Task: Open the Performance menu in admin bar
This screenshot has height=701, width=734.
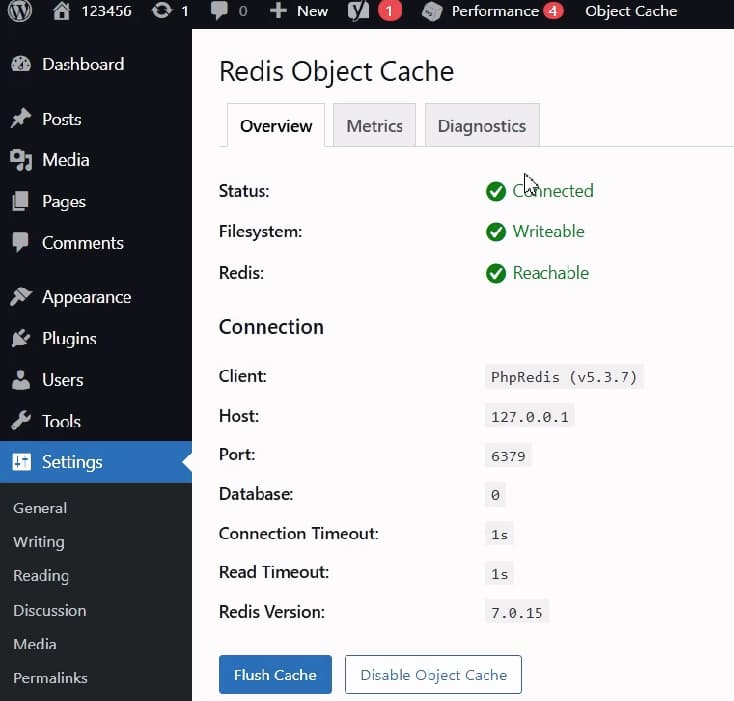Action: pos(495,11)
